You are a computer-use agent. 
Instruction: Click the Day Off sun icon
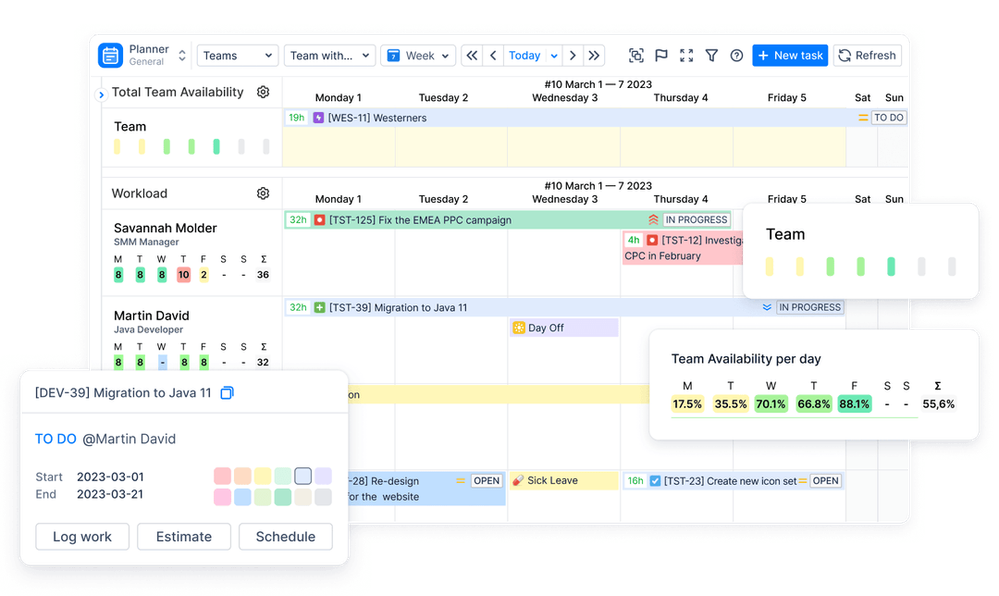coord(519,328)
